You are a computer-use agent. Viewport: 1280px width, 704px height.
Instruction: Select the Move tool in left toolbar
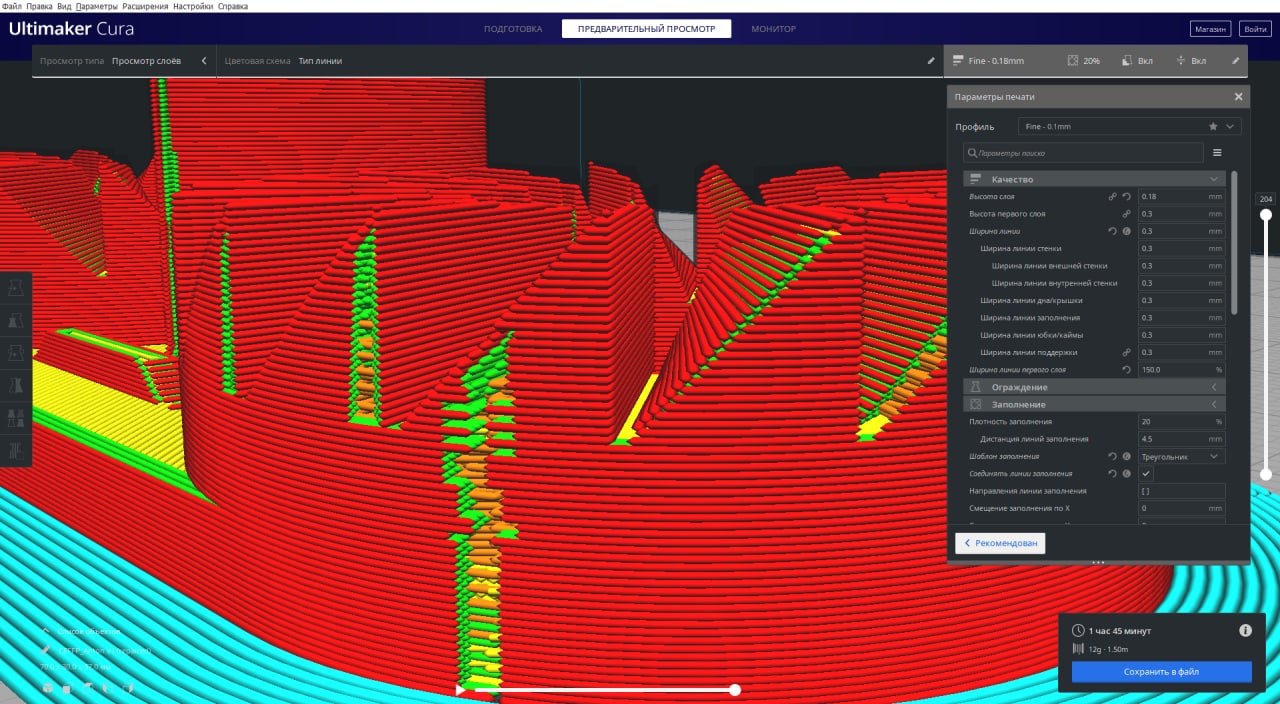[x=16, y=288]
